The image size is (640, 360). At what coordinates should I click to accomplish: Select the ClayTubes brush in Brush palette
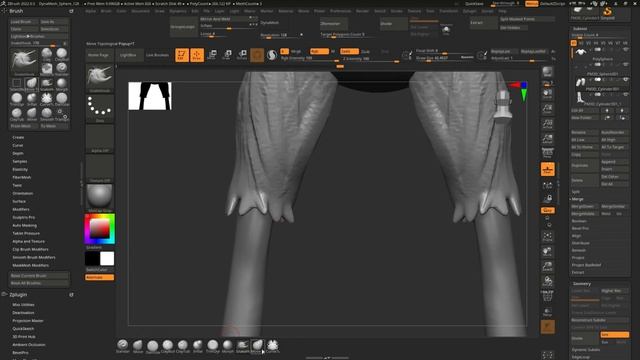16,114
